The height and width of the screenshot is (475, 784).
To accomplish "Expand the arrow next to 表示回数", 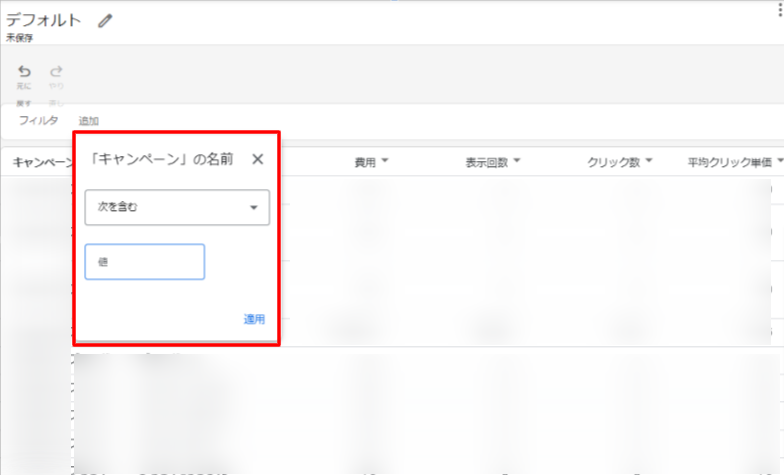I will click(518, 162).
